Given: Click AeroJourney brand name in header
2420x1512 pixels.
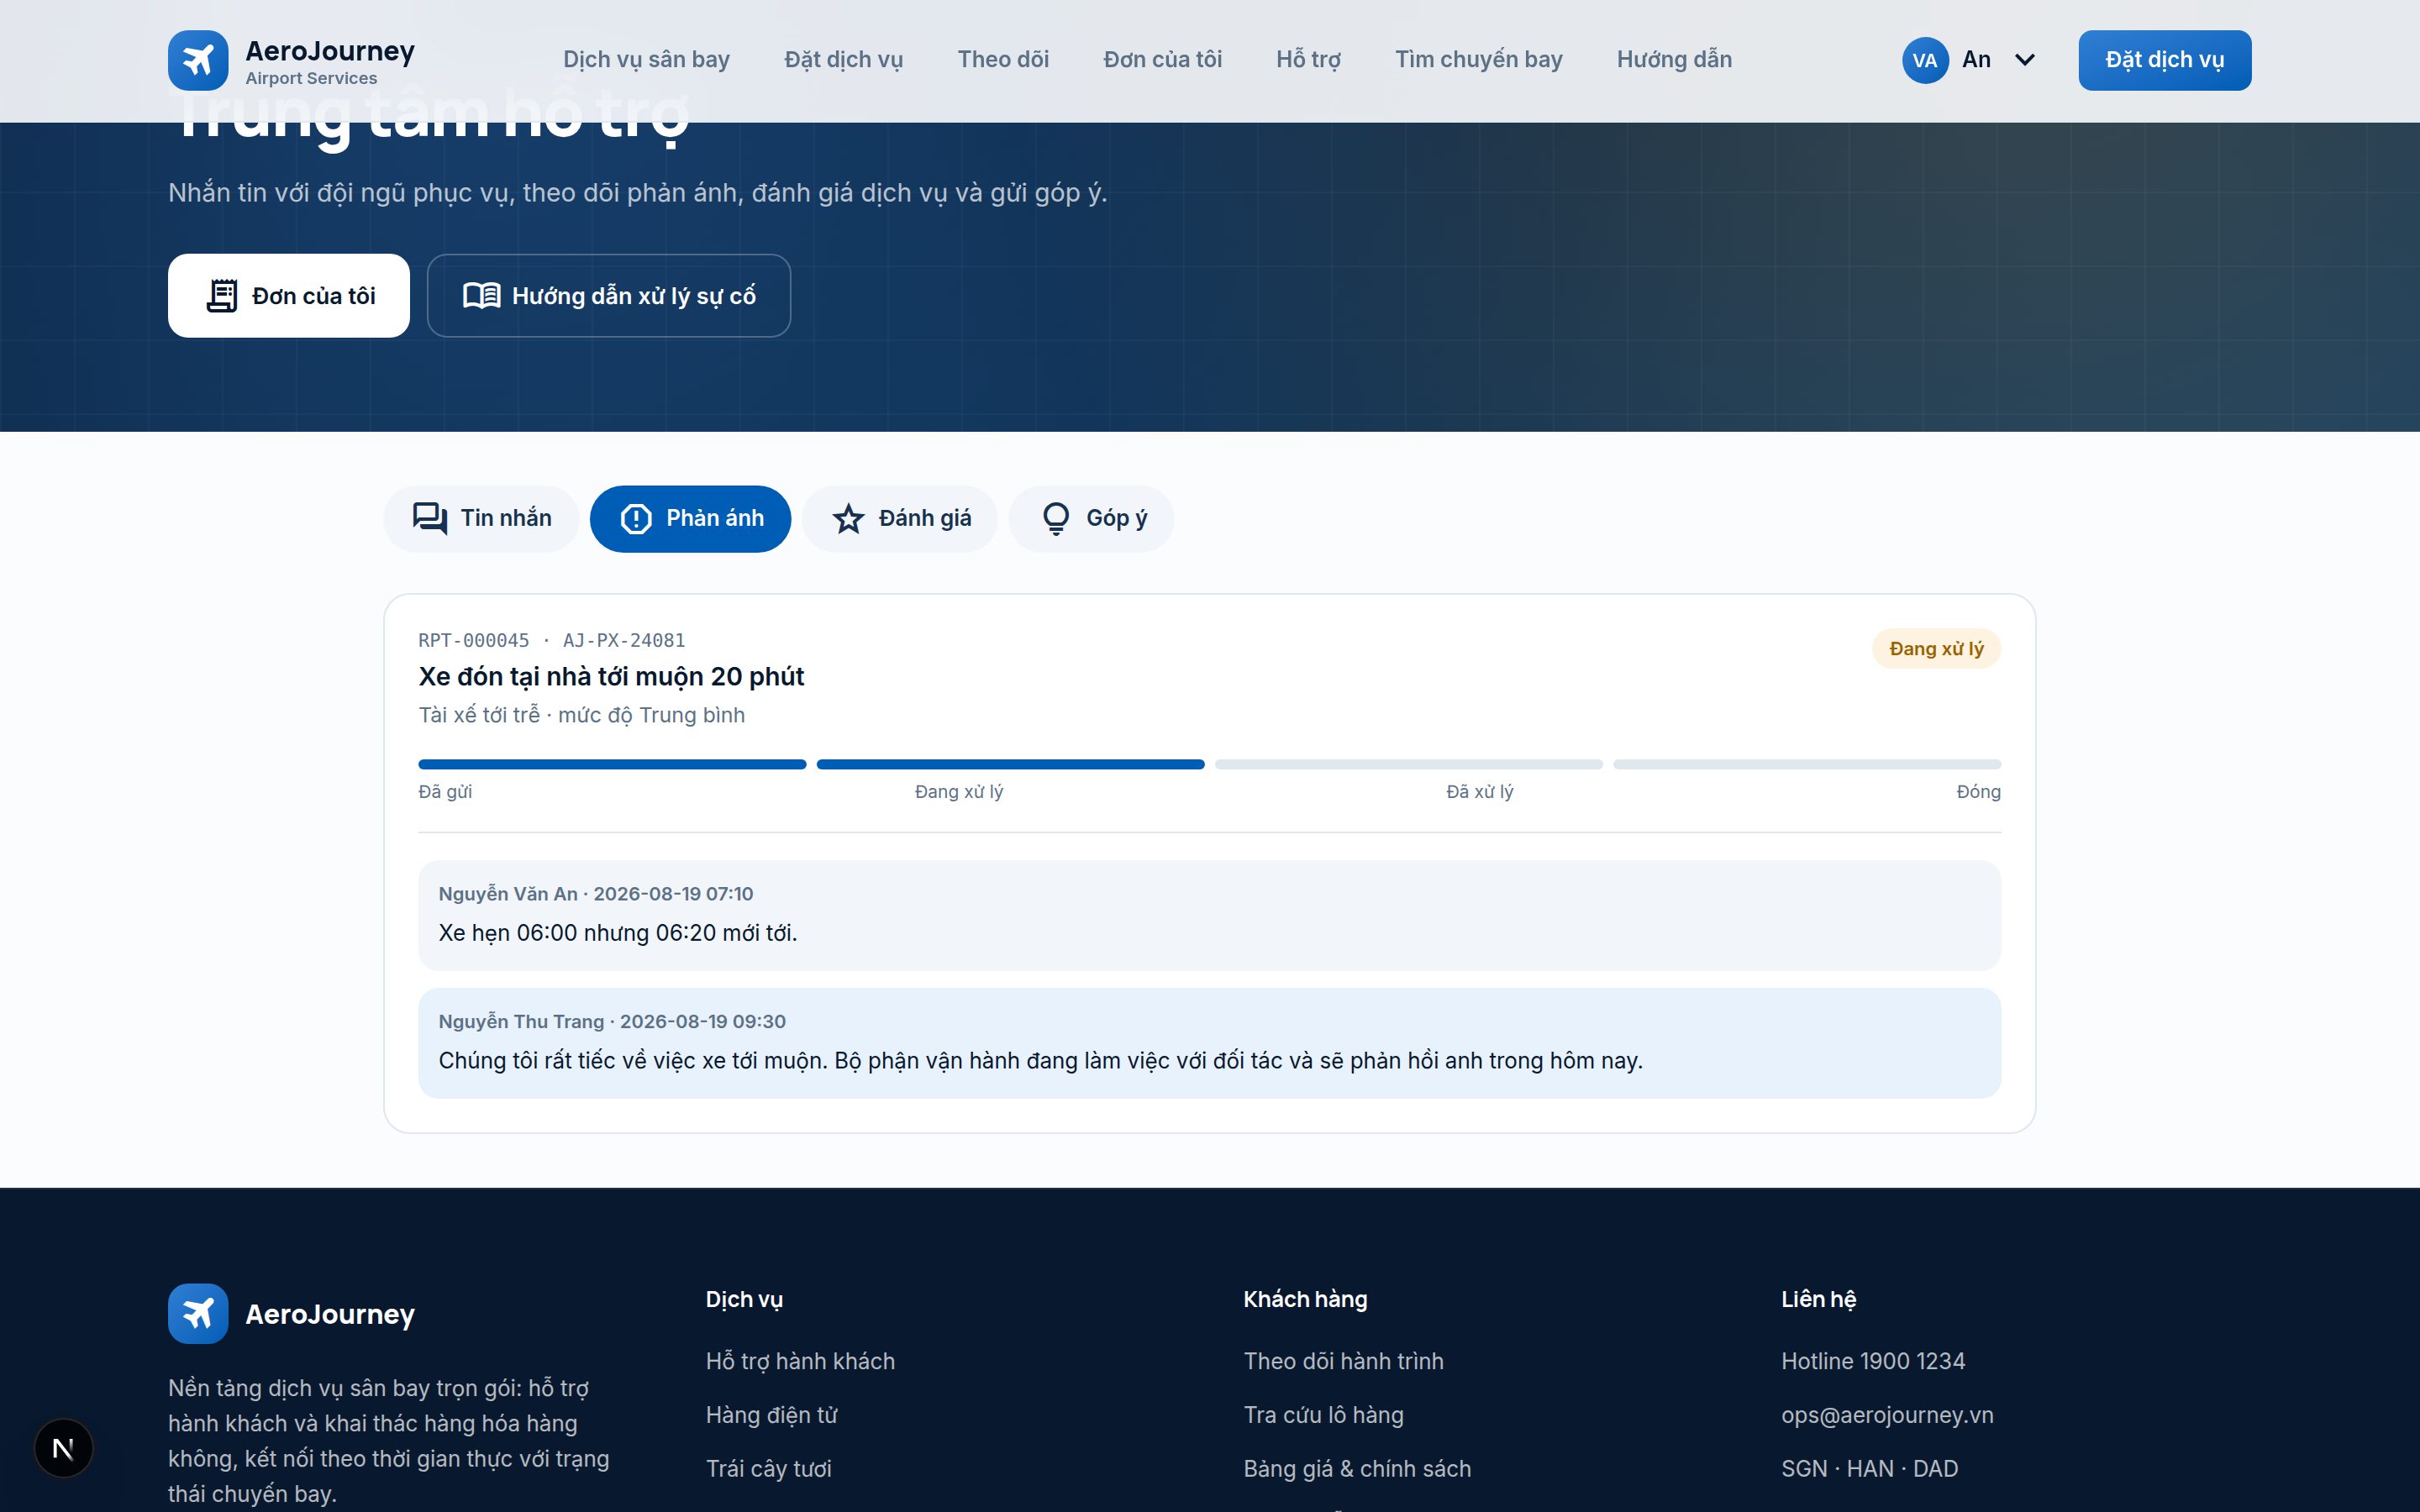Looking at the screenshot, I should (330, 51).
